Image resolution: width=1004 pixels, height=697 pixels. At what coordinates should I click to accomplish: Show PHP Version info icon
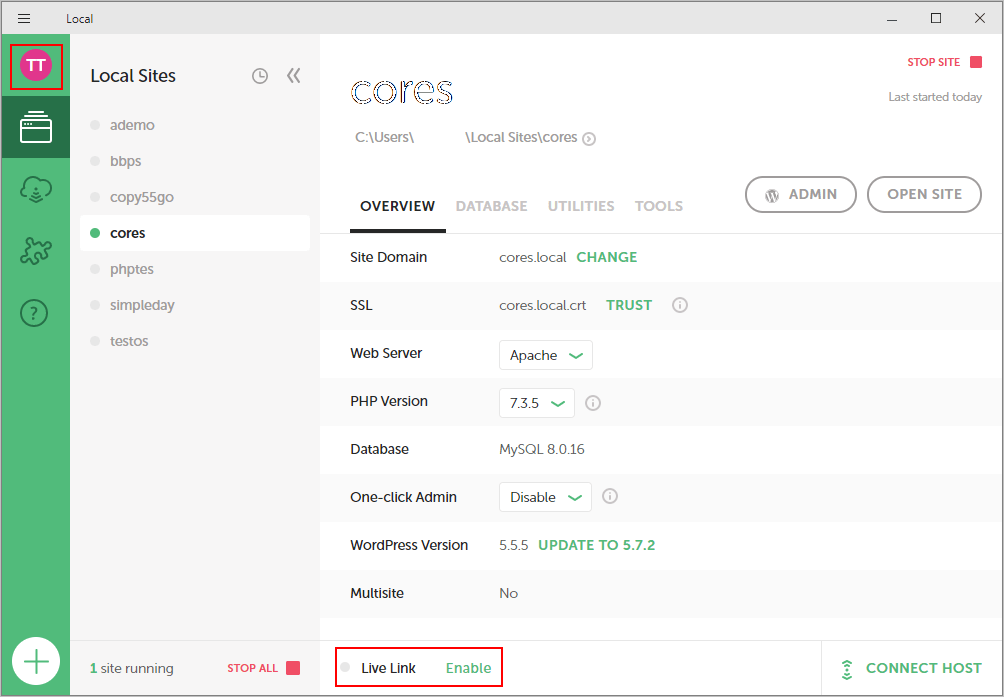point(593,403)
